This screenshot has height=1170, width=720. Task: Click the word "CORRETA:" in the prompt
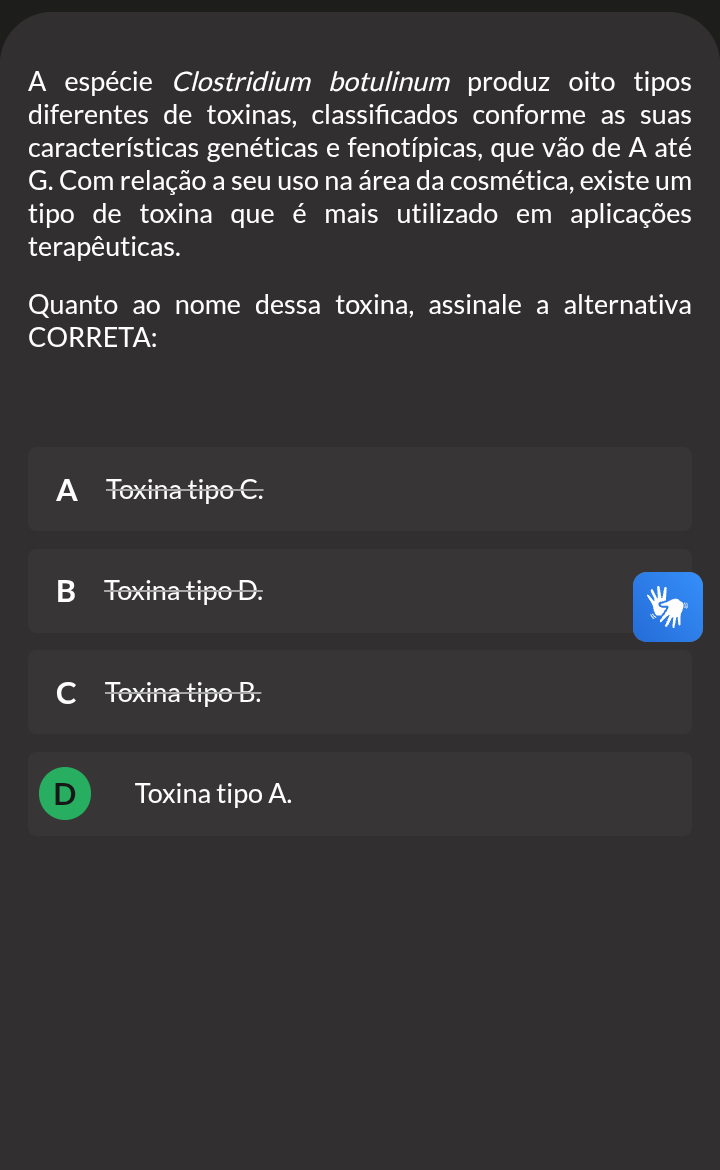tap(93, 338)
